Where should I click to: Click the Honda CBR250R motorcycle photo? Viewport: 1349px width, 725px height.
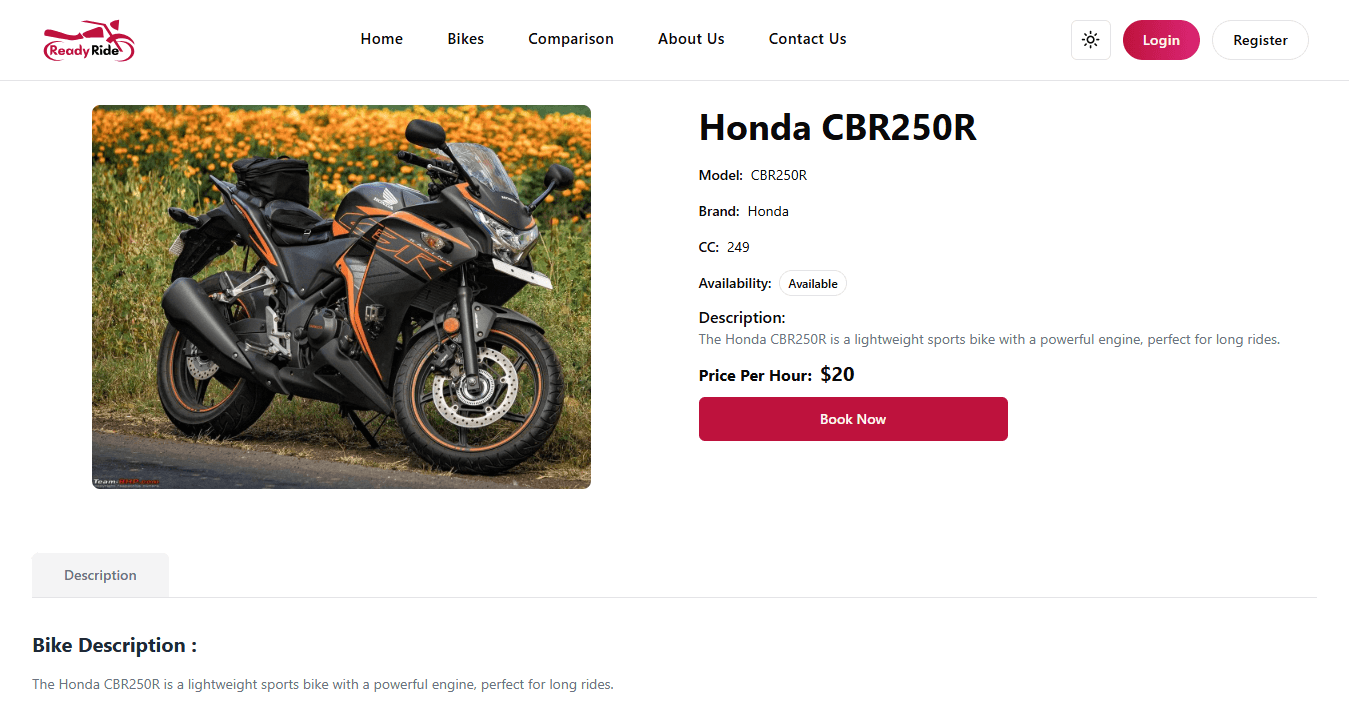point(341,297)
